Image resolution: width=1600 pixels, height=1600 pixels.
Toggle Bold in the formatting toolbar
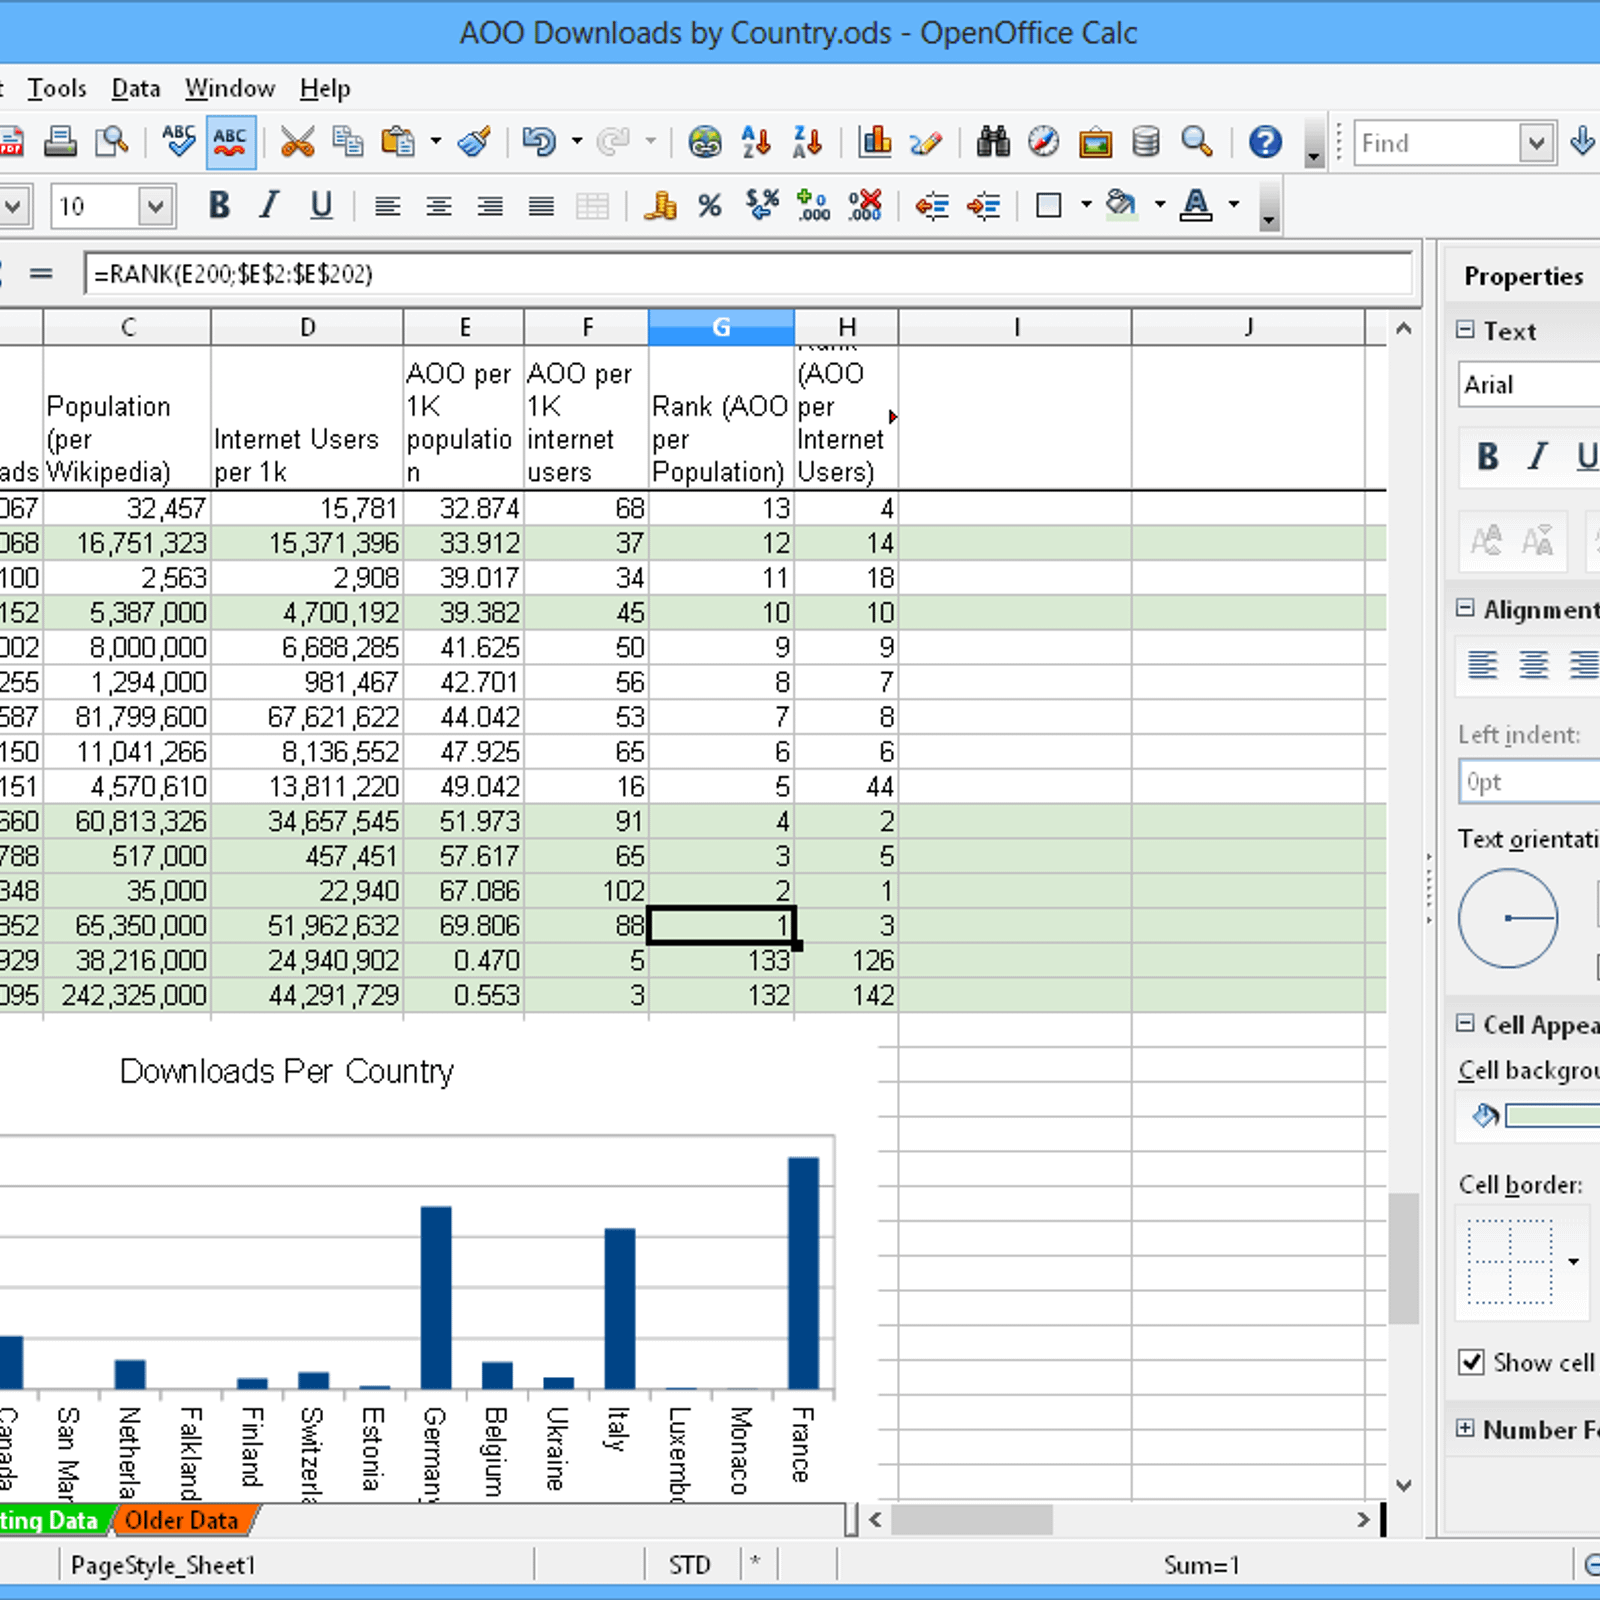(x=219, y=206)
